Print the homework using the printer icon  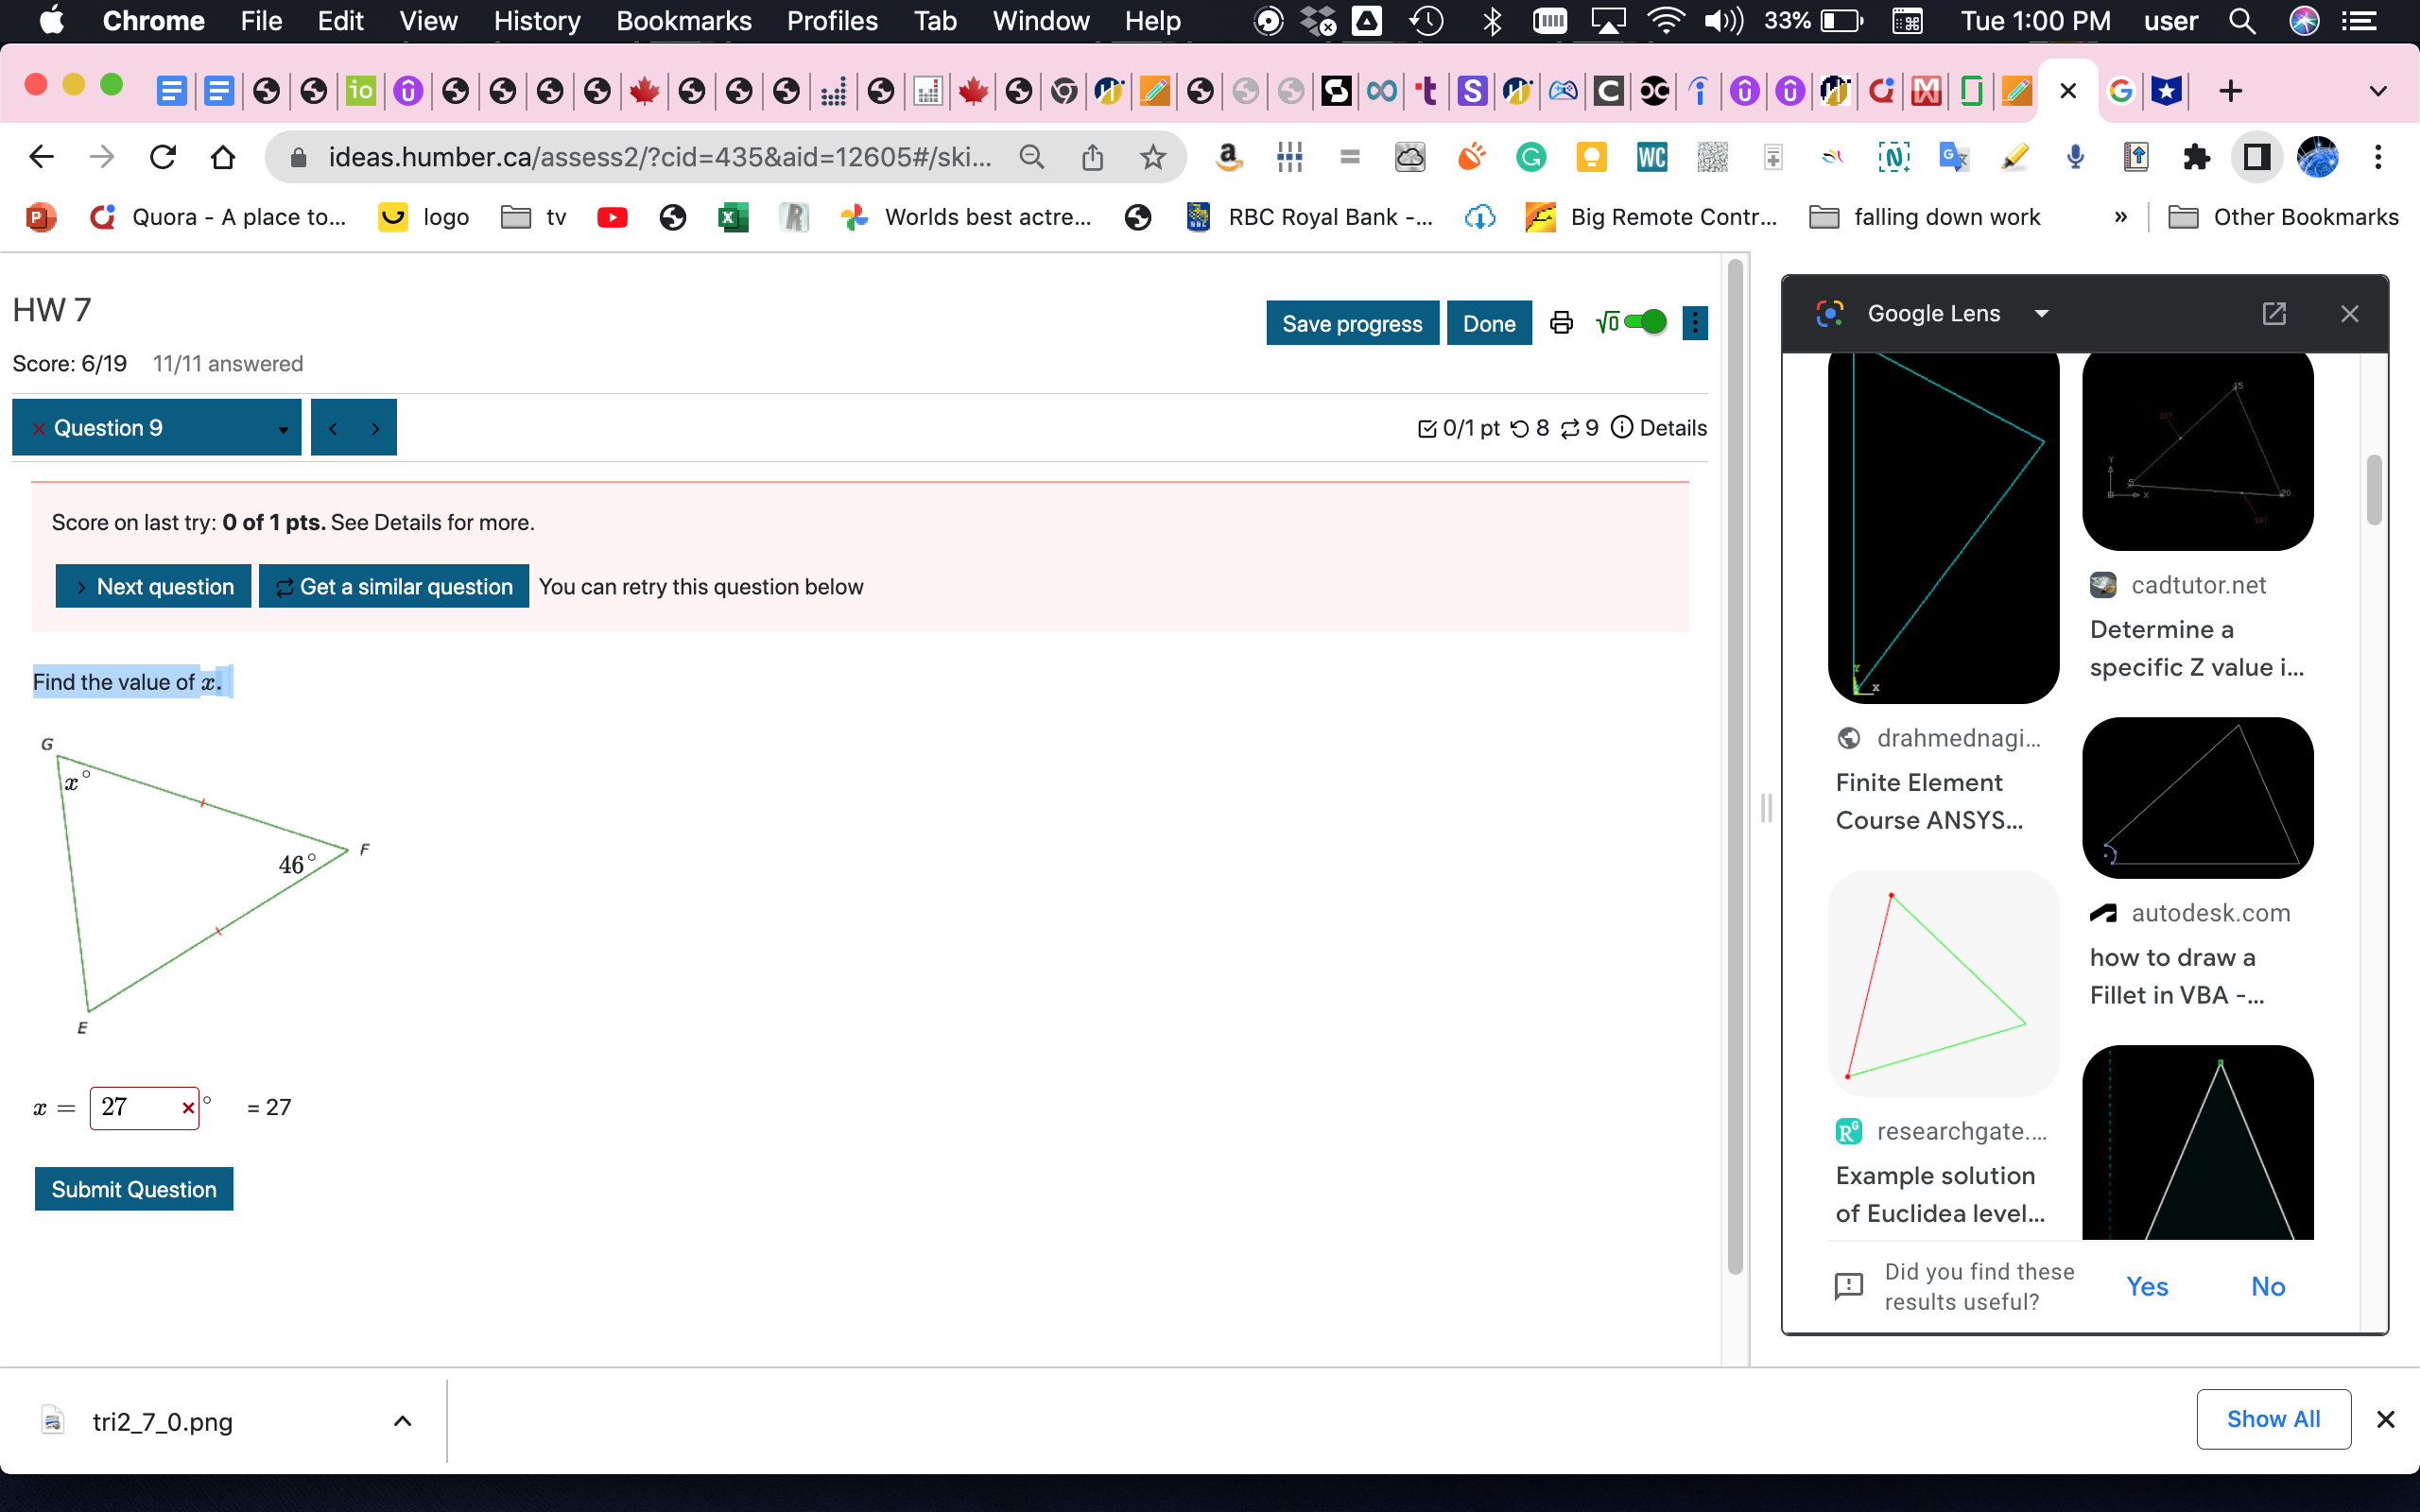click(1560, 322)
